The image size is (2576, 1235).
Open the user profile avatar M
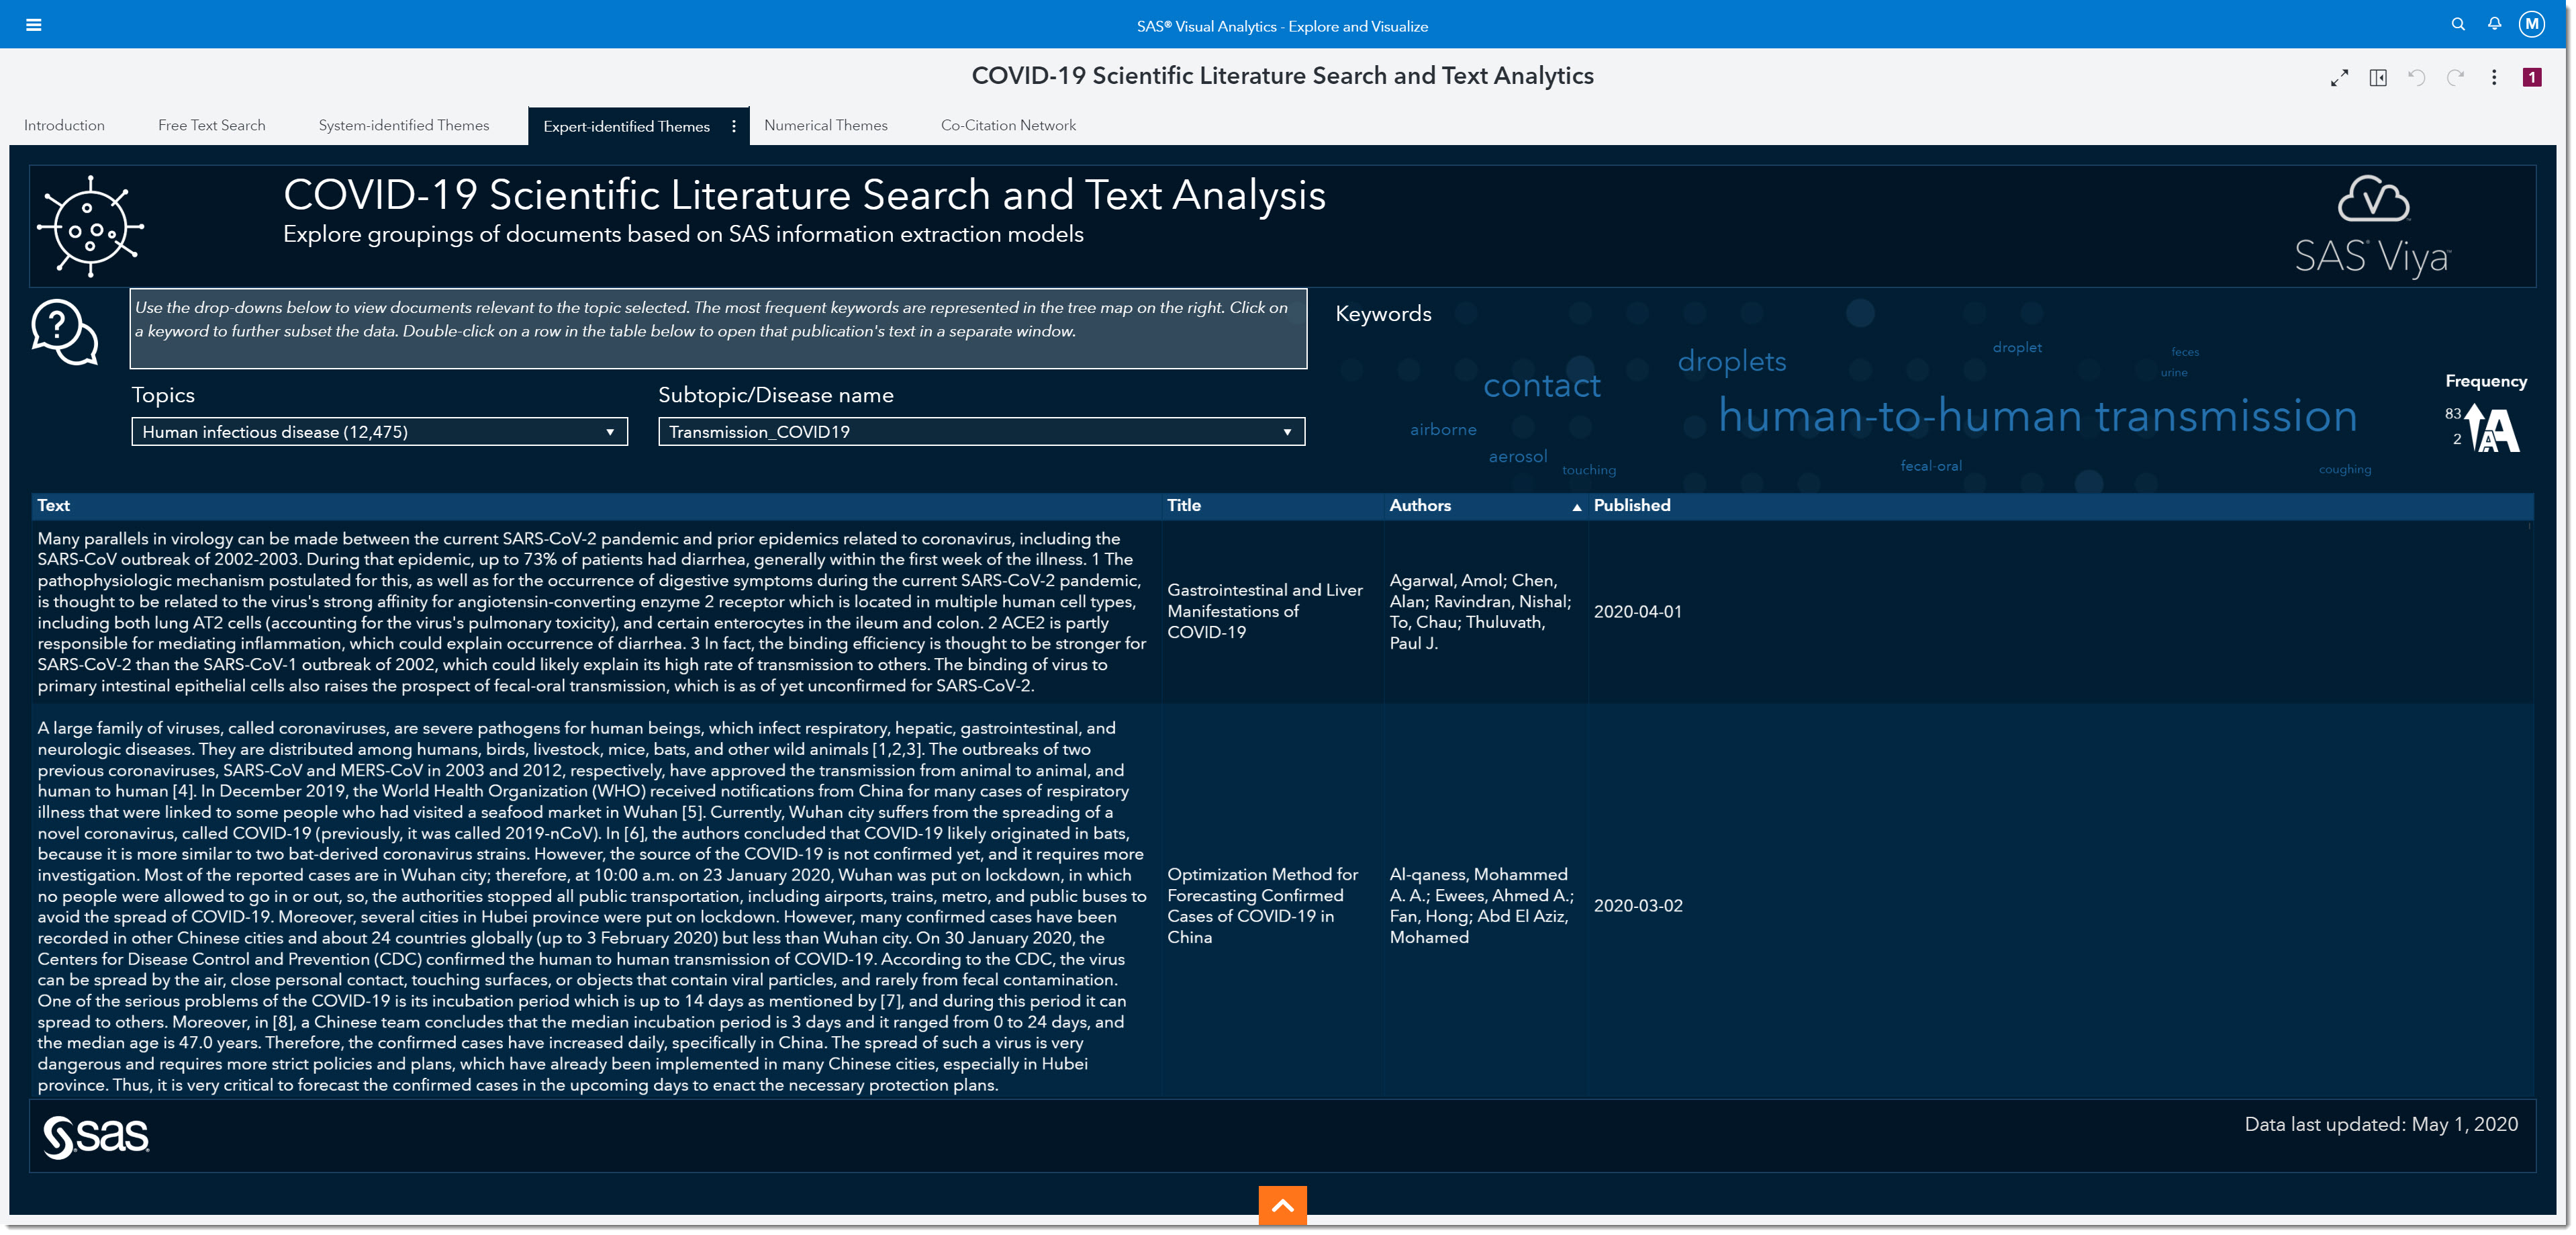pyautogui.click(x=2531, y=24)
